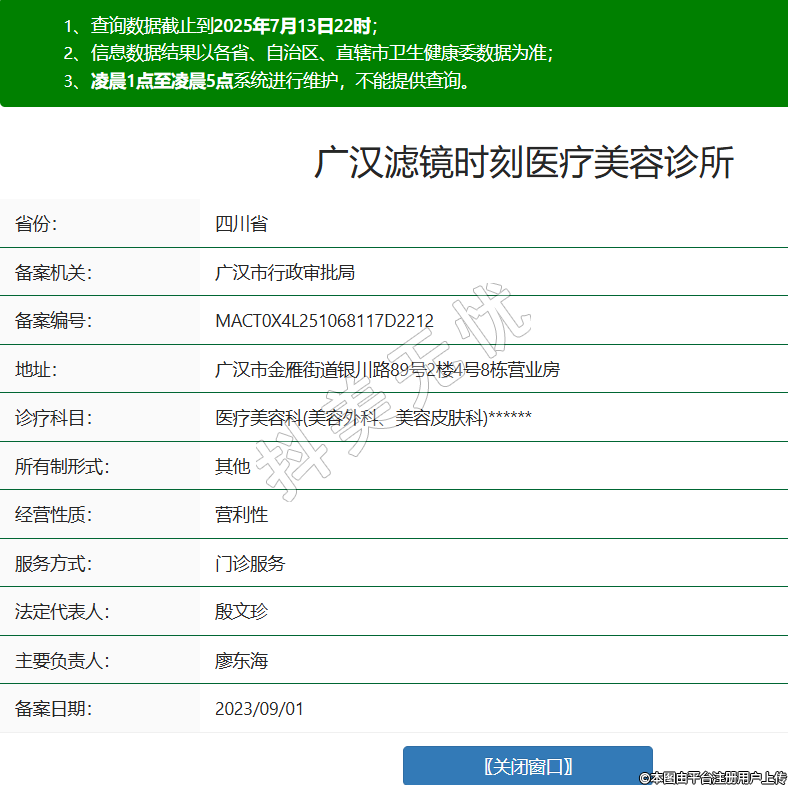Select the filing authority 广汉市行政审批局
The width and height of the screenshot is (788, 785).
coord(285,272)
